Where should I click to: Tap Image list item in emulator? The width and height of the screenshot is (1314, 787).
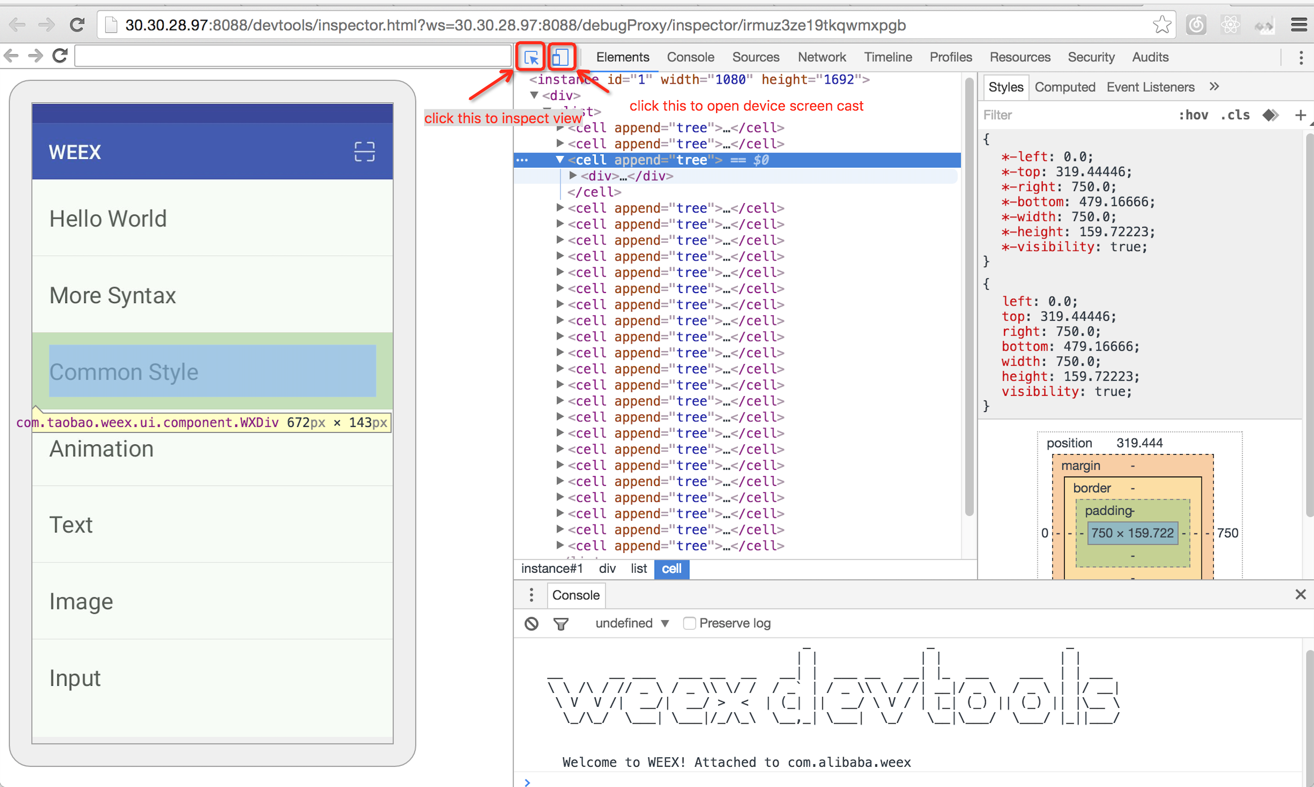click(212, 601)
